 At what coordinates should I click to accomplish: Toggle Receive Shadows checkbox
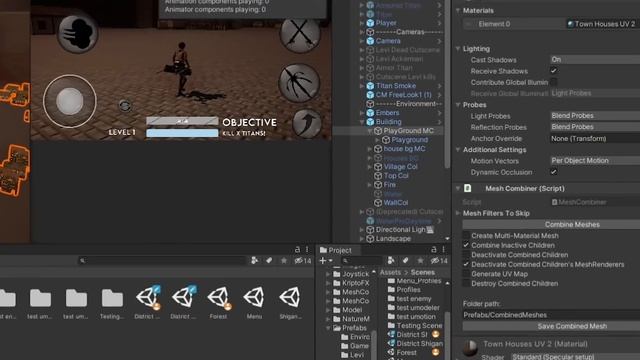click(553, 71)
